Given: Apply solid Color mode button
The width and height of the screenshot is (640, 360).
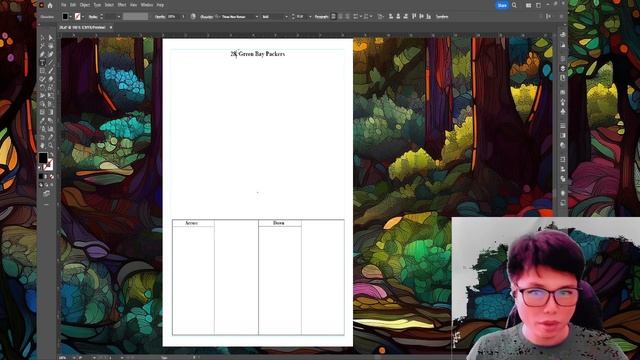Looking at the screenshot, I should pyautogui.click(x=41, y=176).
